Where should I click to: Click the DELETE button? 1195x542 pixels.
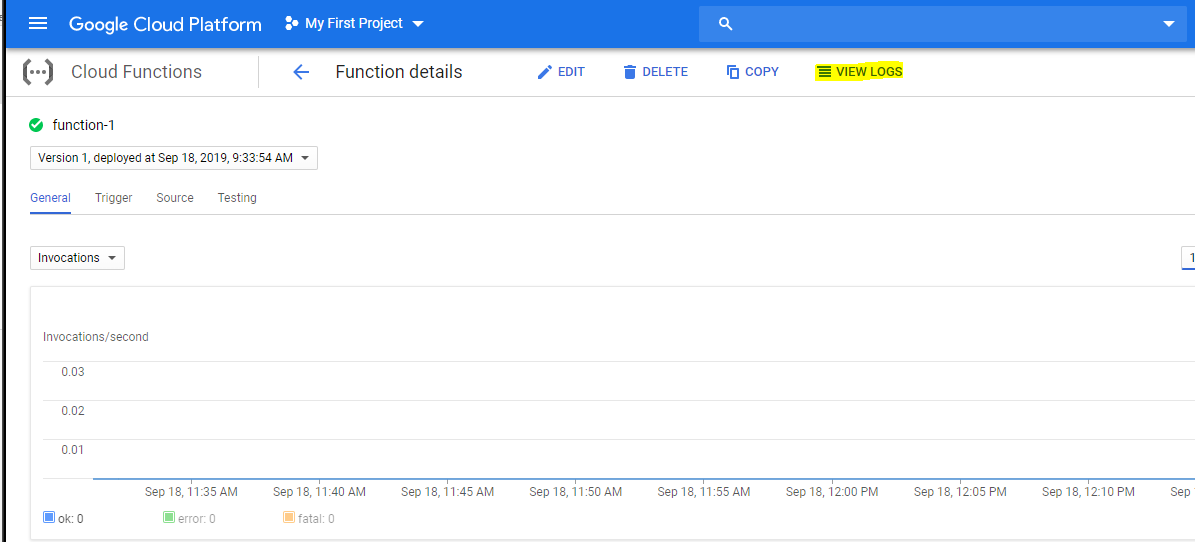click(655, 72)
